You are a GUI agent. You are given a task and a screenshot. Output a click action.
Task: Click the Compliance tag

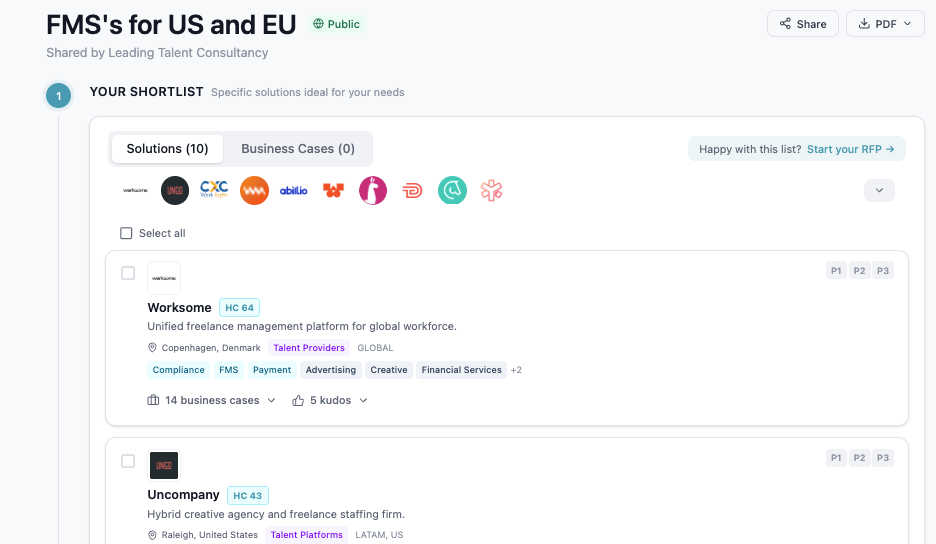tap(178, 370)
